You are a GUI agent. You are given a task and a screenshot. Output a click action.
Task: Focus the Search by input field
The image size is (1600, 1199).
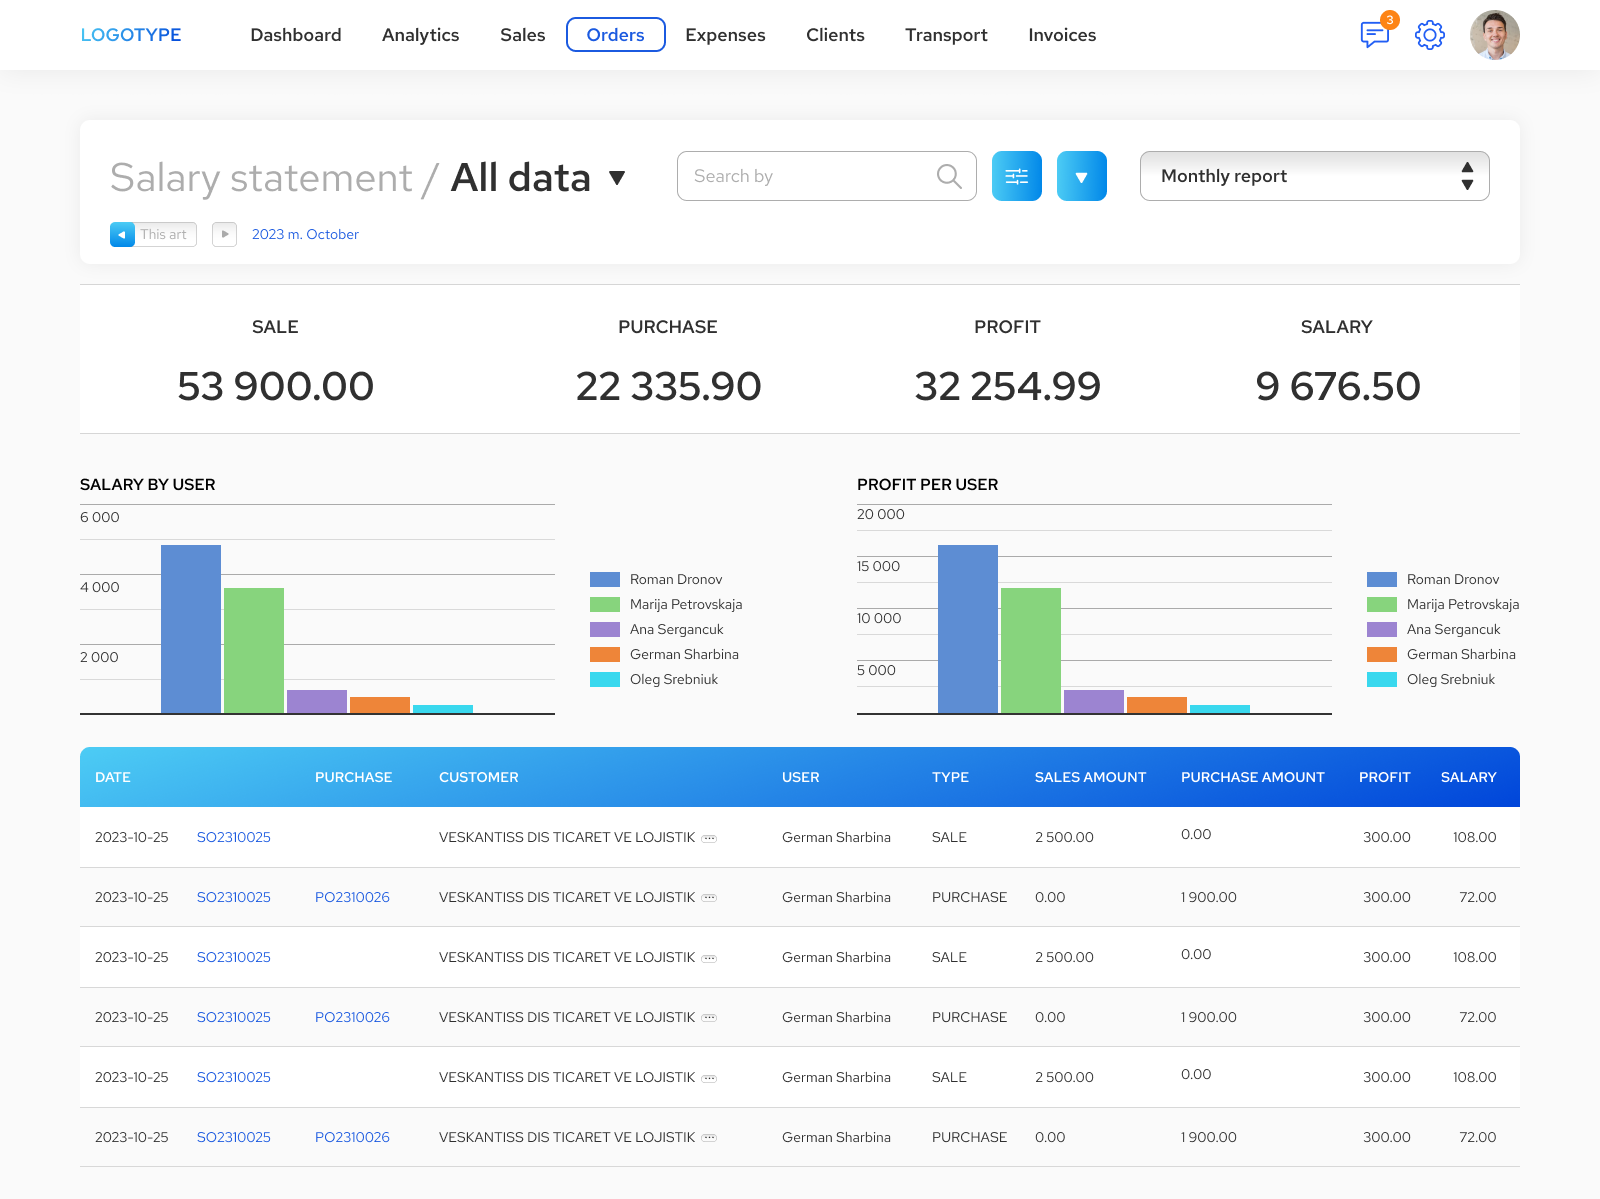(x=827, y=176)
